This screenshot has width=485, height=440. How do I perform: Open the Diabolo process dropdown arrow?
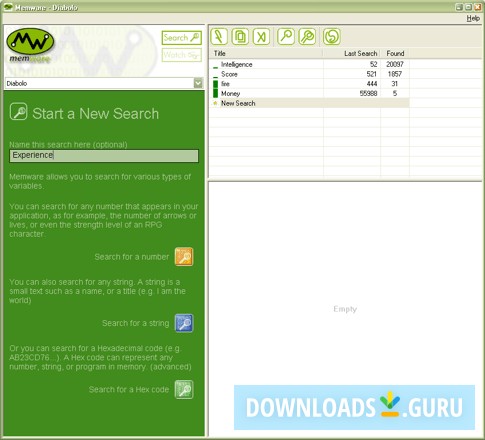pos(198,83)
